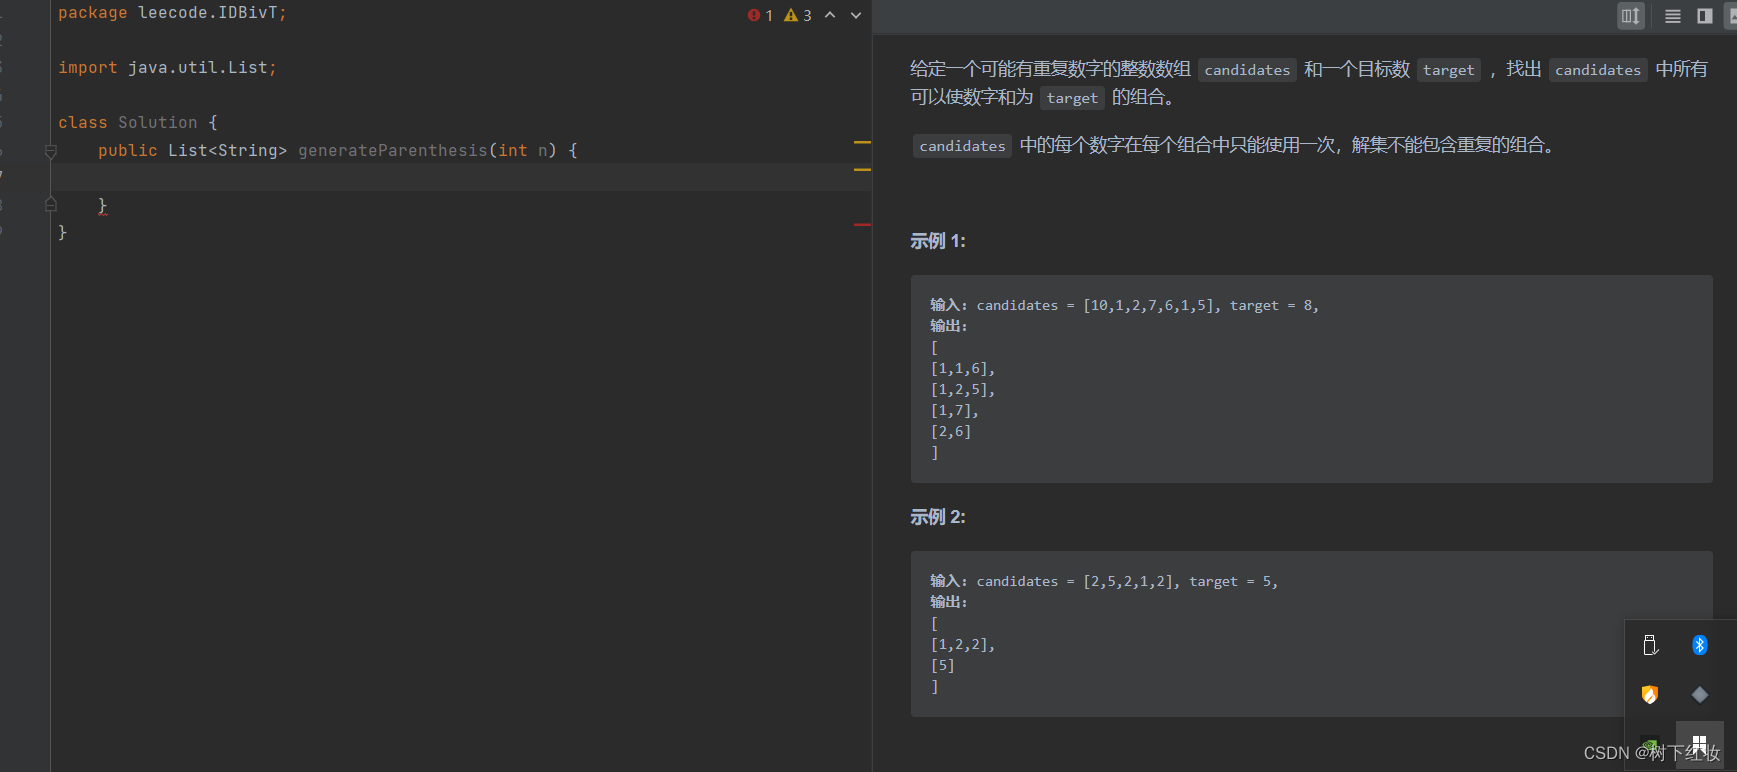The height and width of the screenshot is (772, 1737).
Task: Click safely remove hardware USB tray icon
Action: click(x=1650, y=645)
